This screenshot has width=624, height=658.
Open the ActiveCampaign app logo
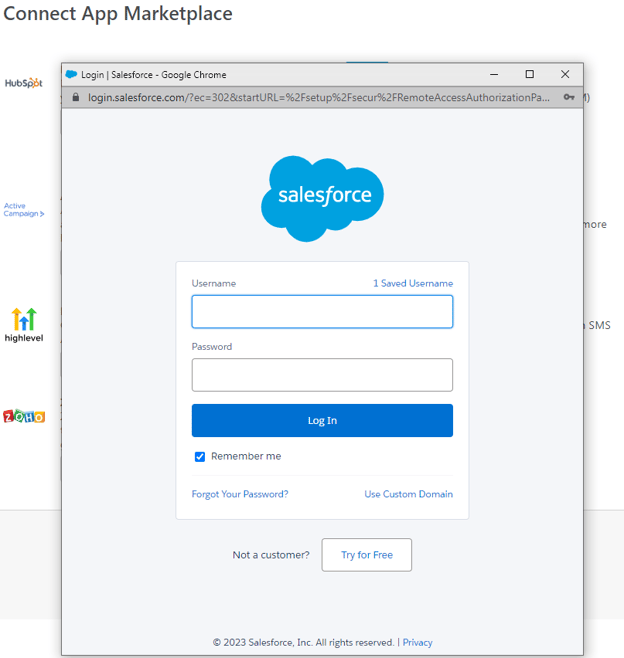pyautogui.click(x=24, y=210)
